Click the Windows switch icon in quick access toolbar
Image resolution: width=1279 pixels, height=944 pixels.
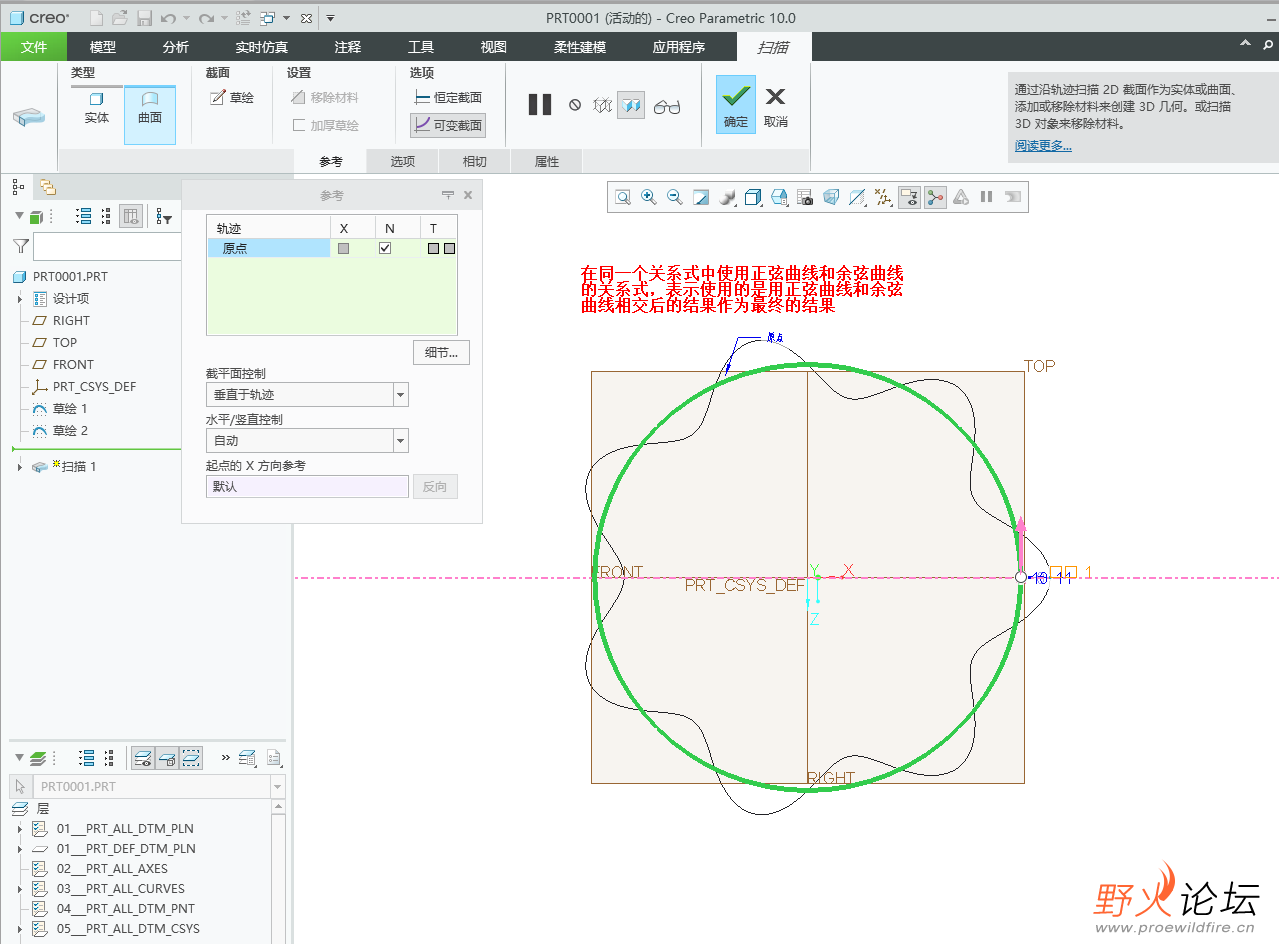(x=268, y=18)
